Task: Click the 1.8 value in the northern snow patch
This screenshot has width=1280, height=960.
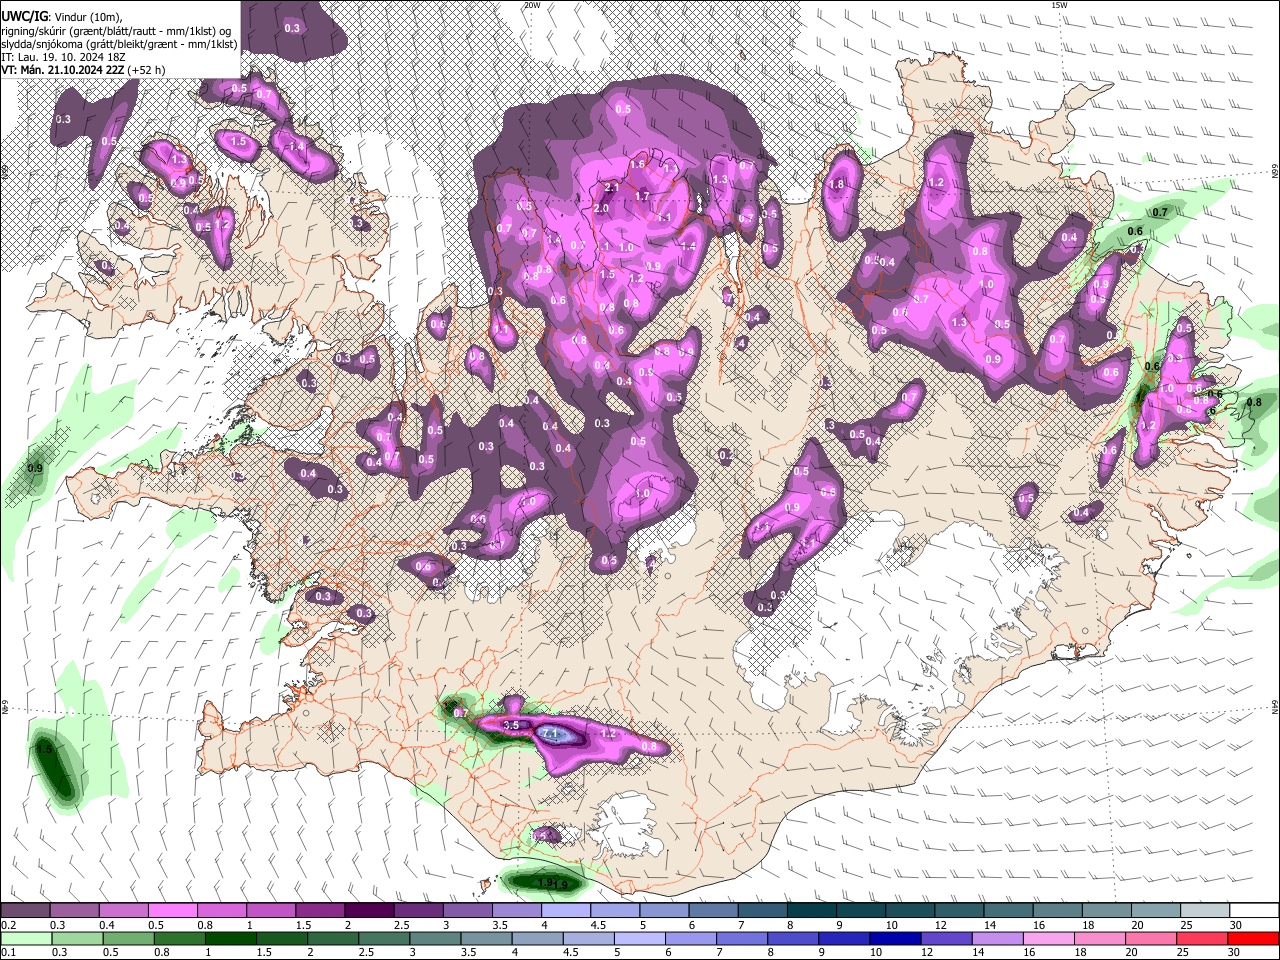Action: click(838, 184)
